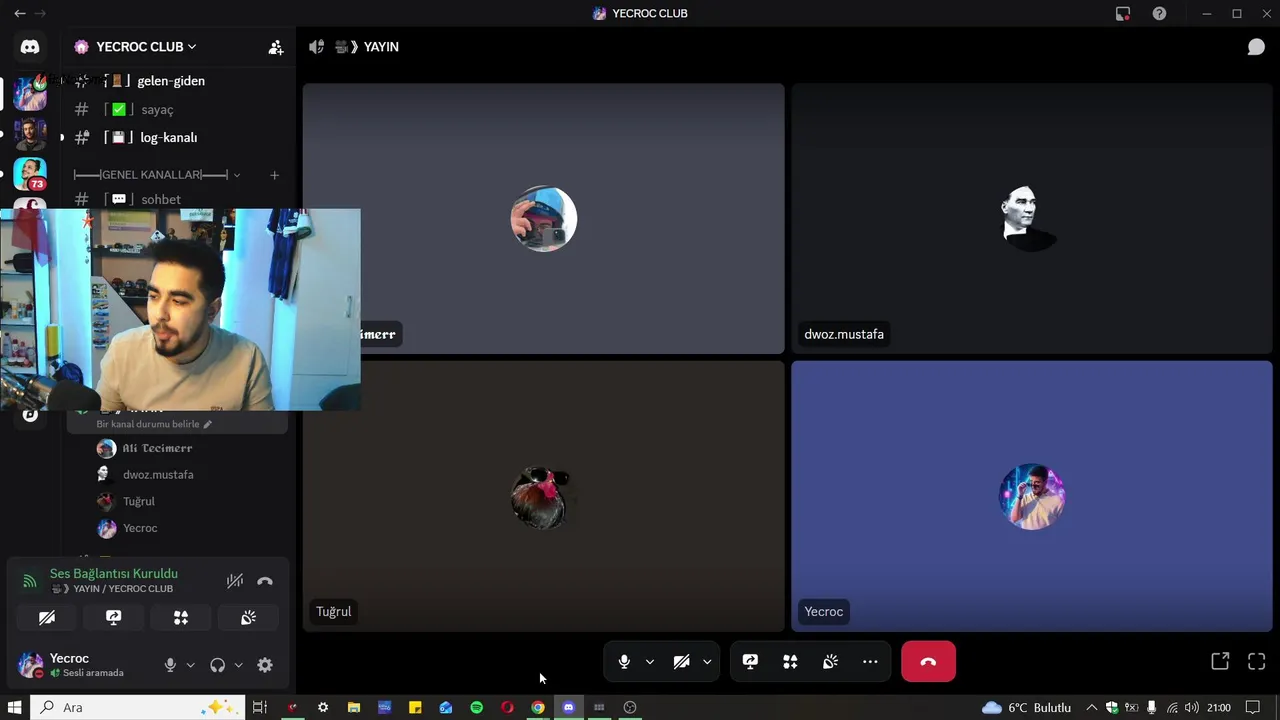Open OBS Studio from the taskbar

click(x=630, y=707)
